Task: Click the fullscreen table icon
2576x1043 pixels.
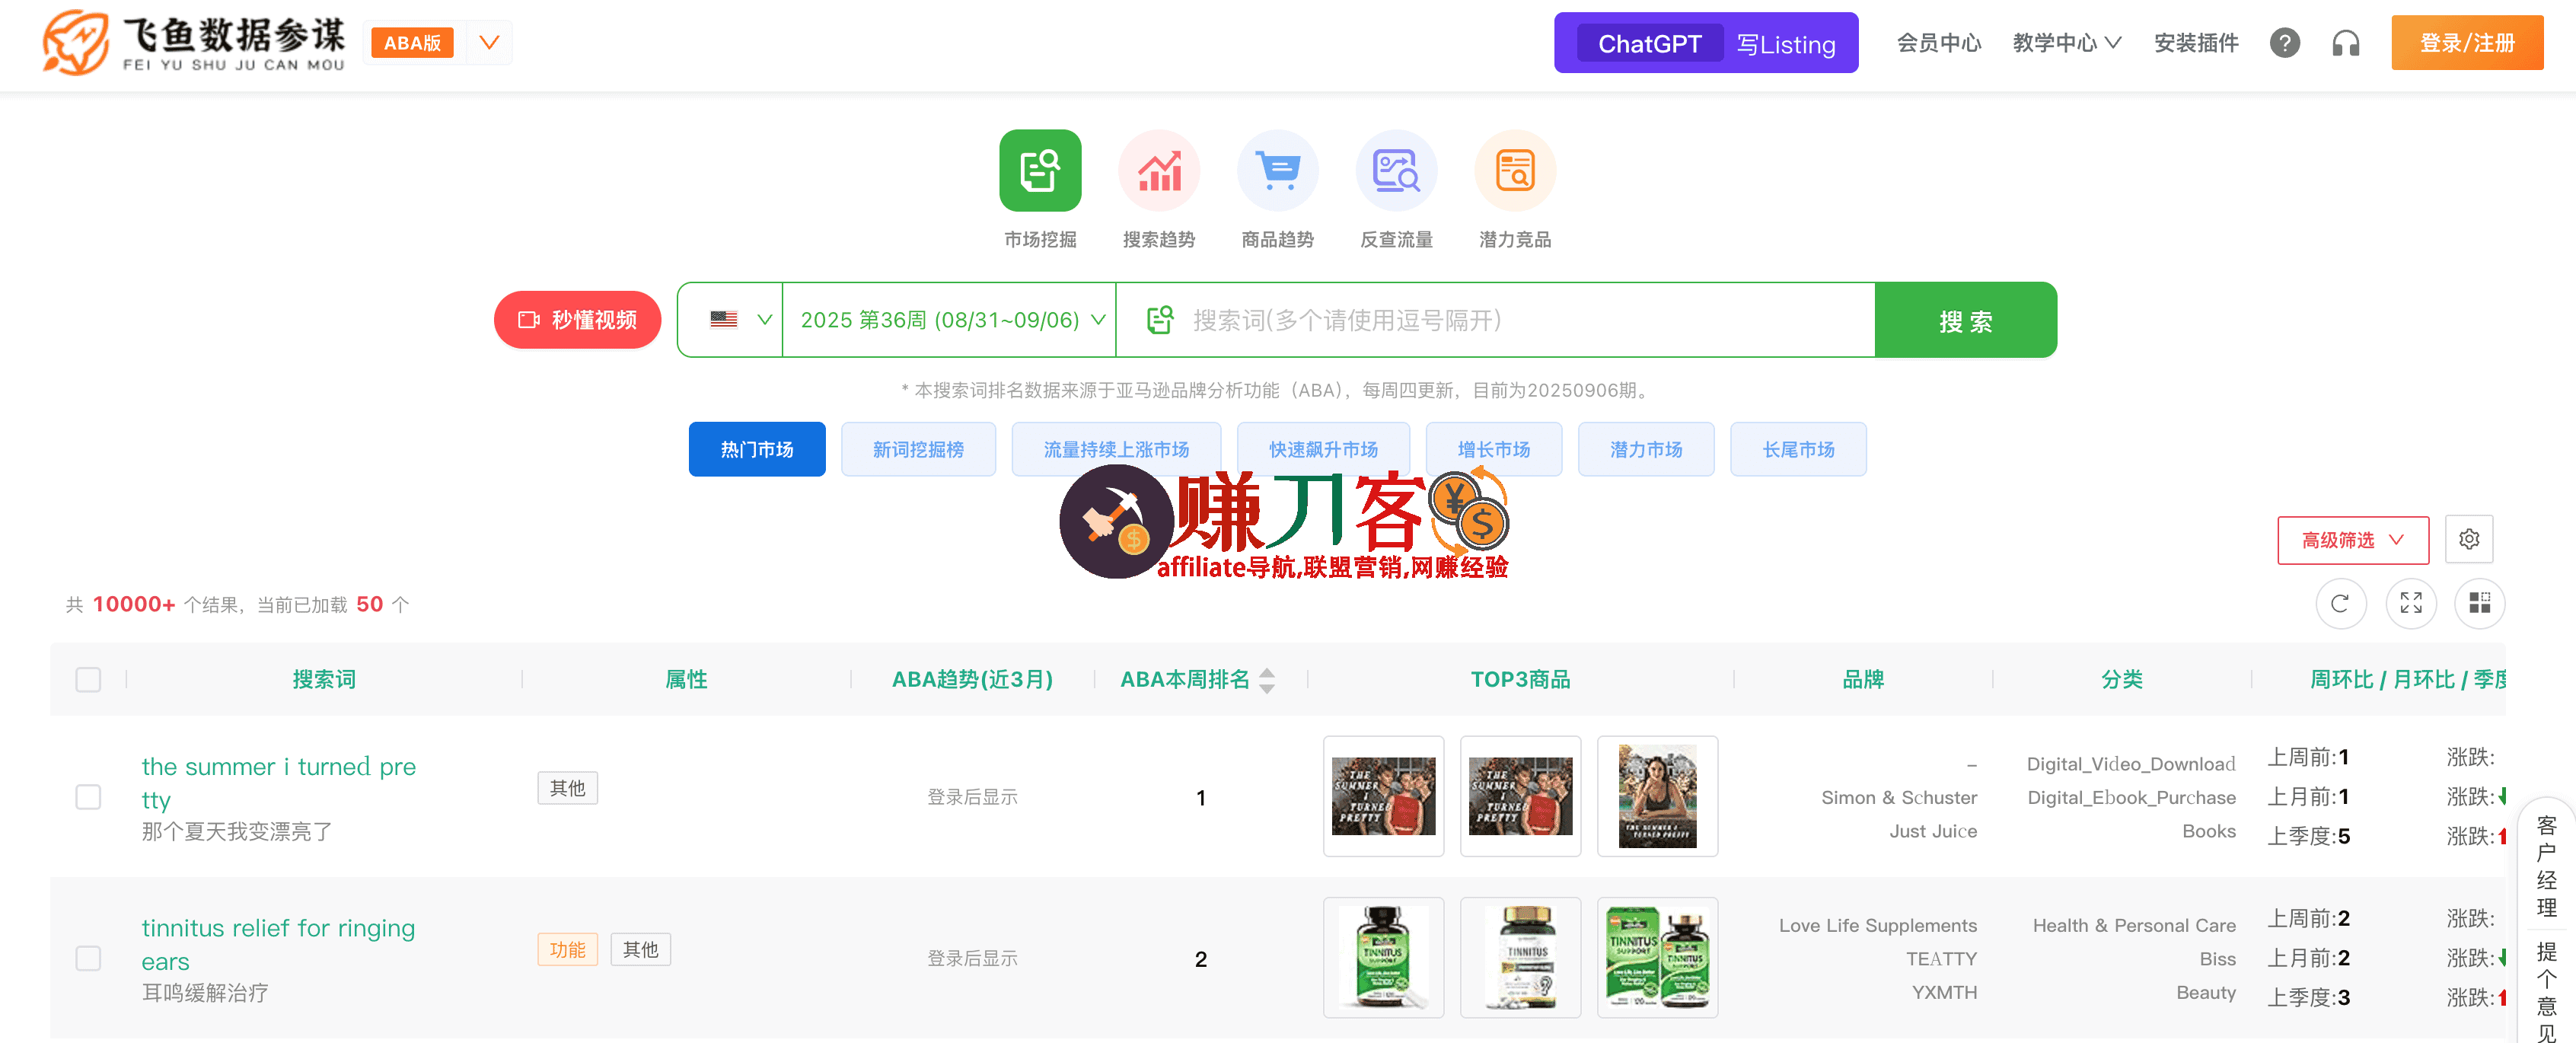Action: coord(2411,603)
